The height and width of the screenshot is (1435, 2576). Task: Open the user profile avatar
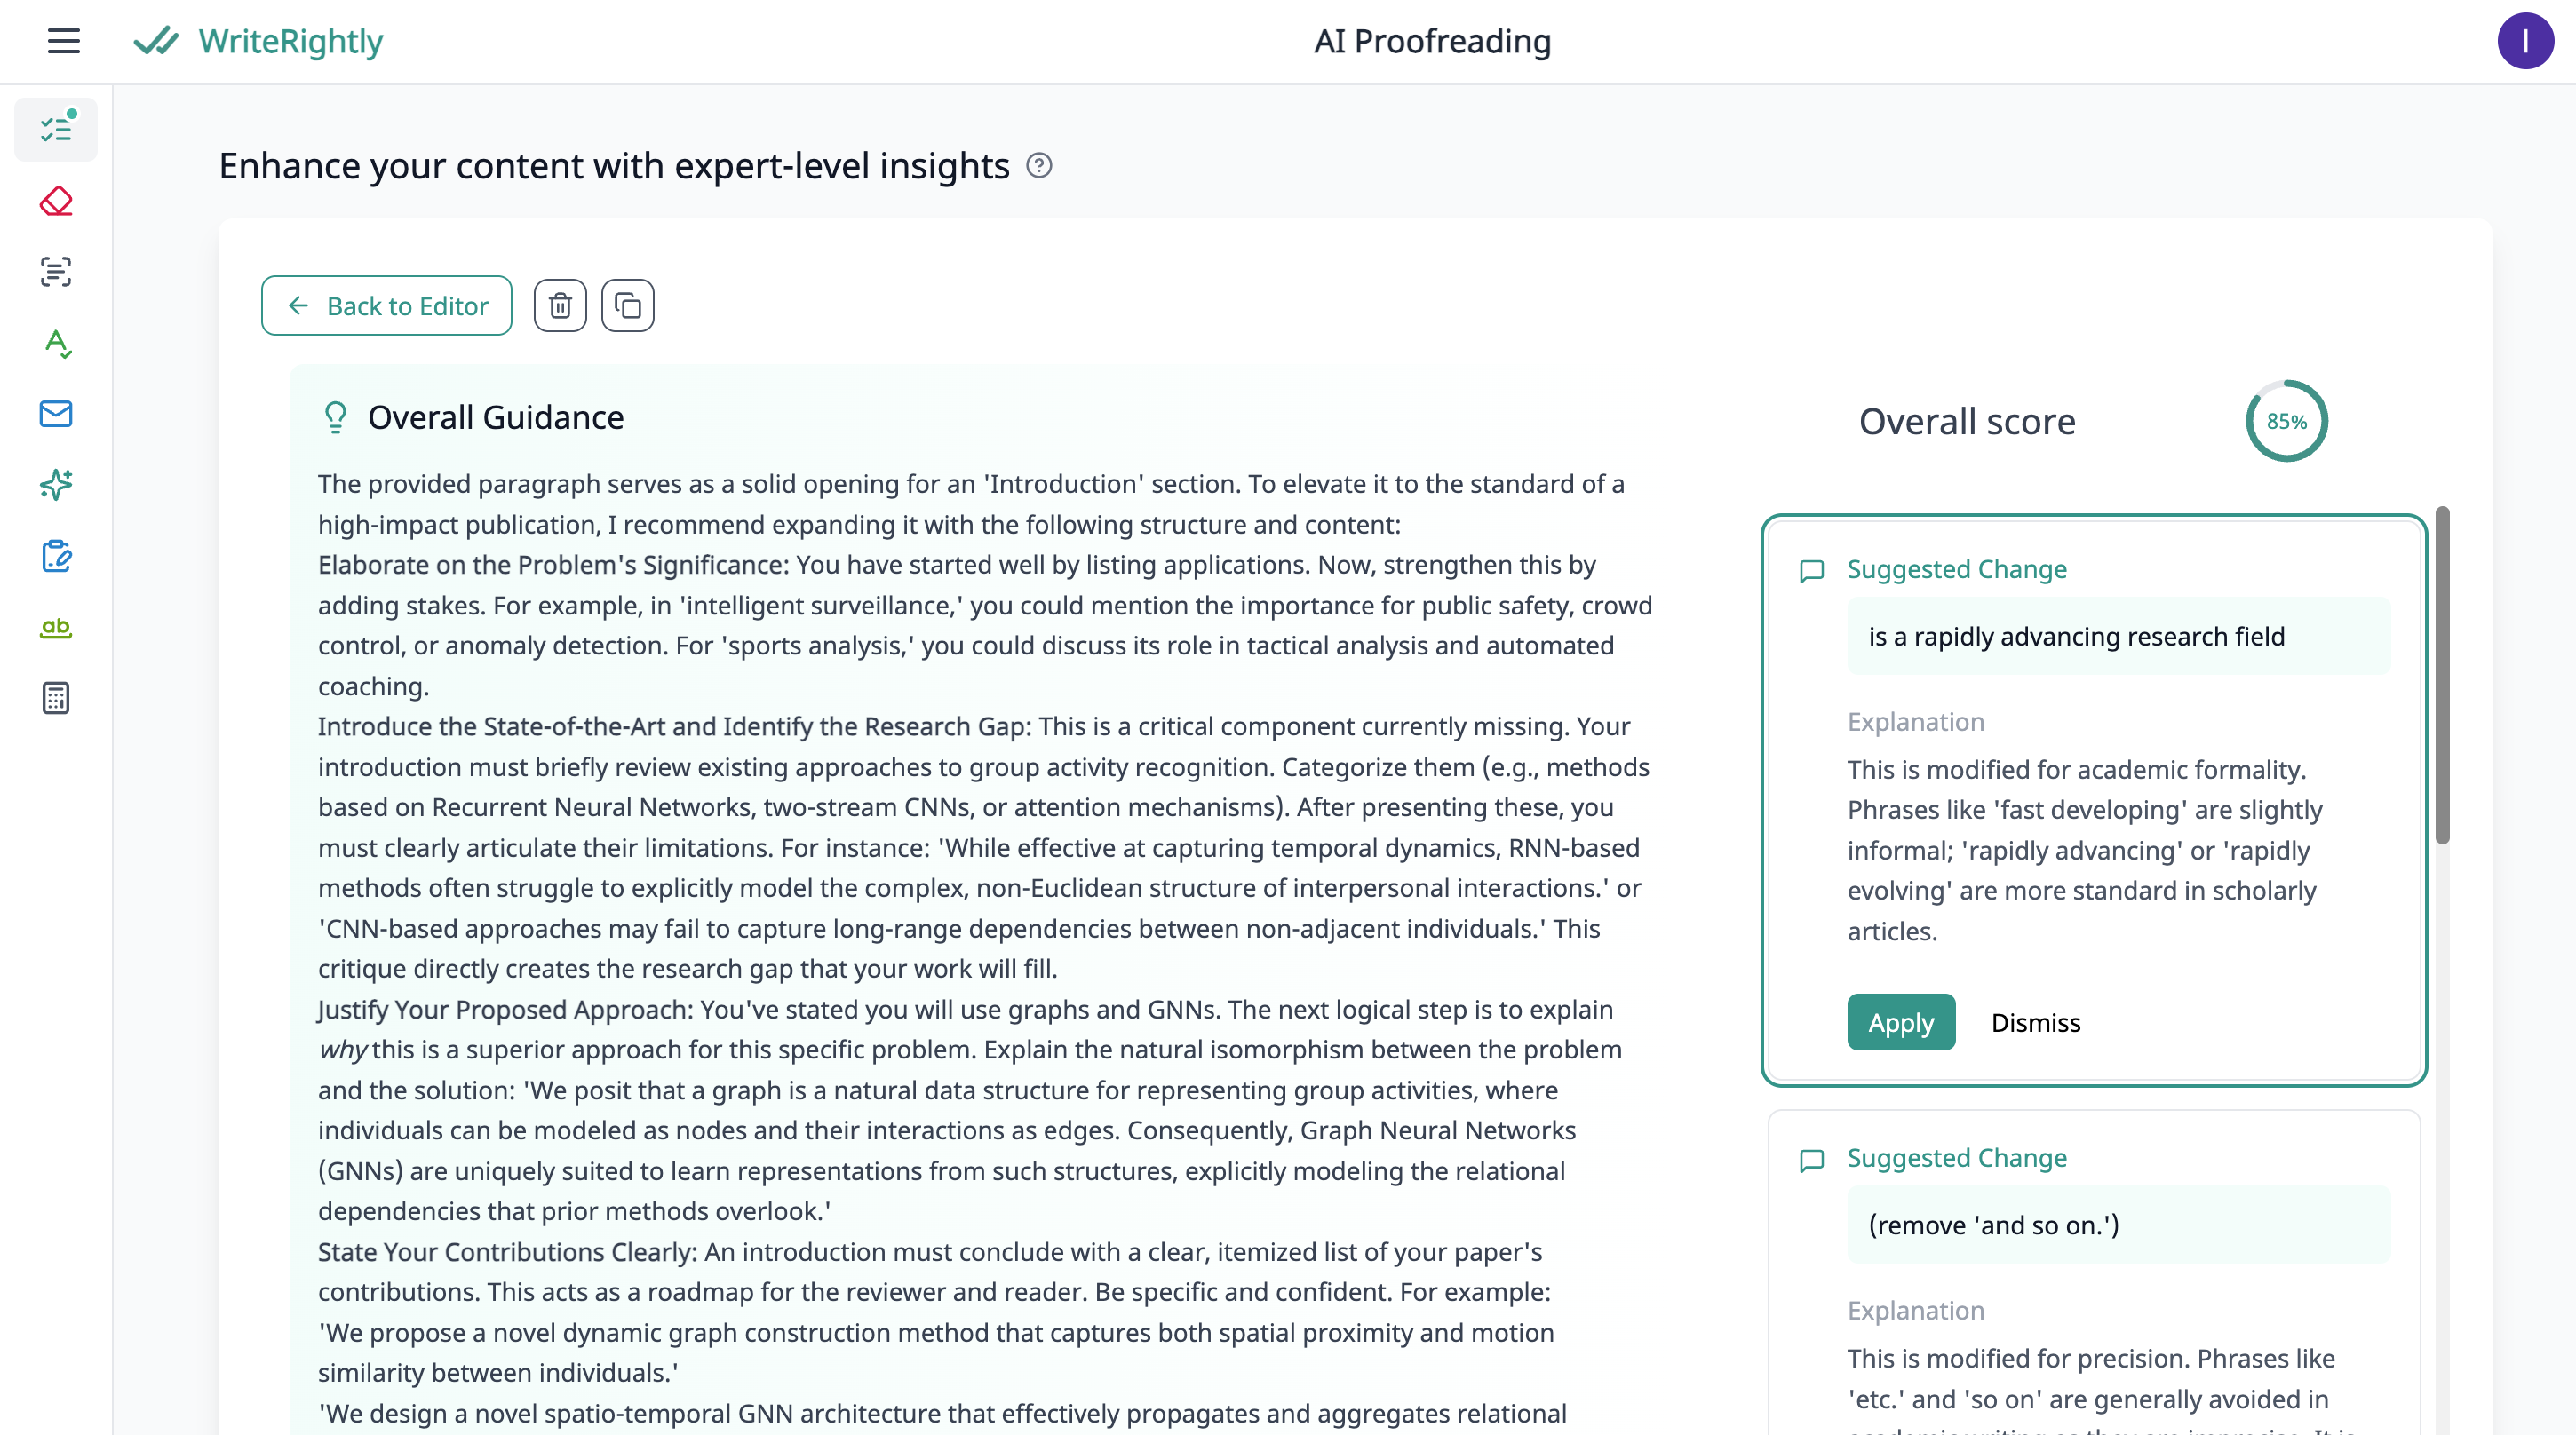tap(2524, 41)
